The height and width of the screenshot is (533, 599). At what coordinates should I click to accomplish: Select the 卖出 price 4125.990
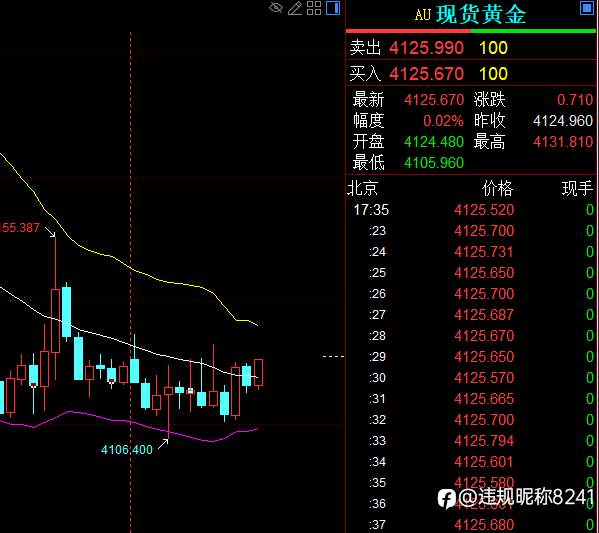[x=426, y=48]
